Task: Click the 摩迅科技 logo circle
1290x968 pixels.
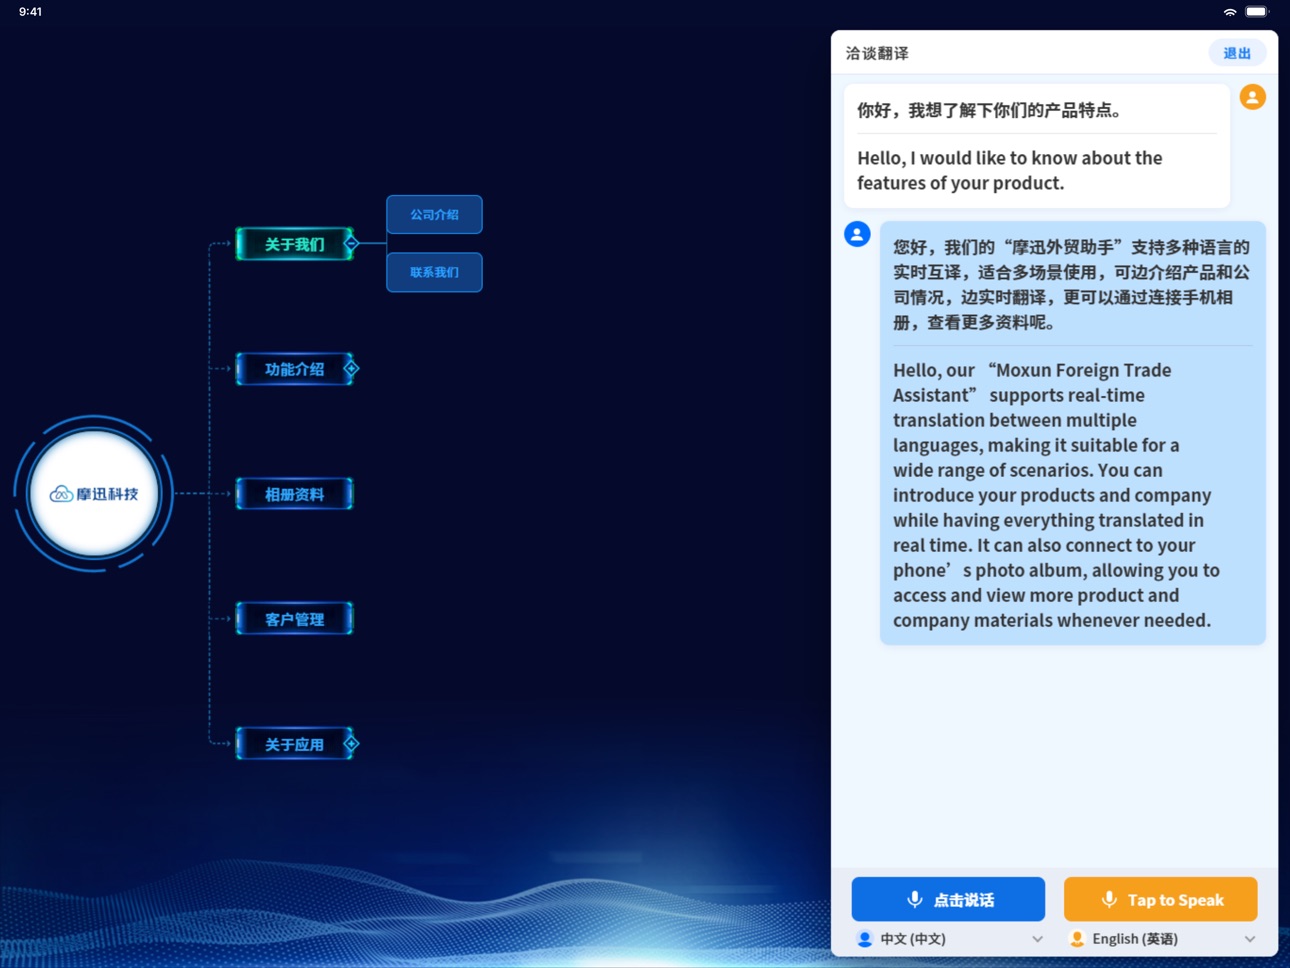Action: tap(94, 493)
